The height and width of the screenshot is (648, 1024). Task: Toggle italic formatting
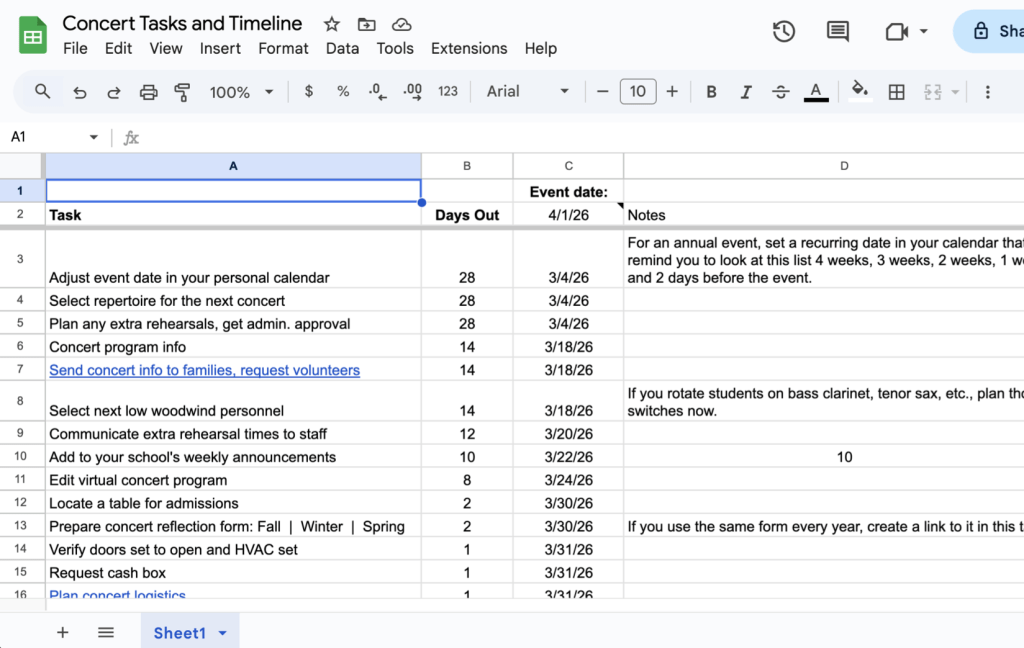coord(745,92)
